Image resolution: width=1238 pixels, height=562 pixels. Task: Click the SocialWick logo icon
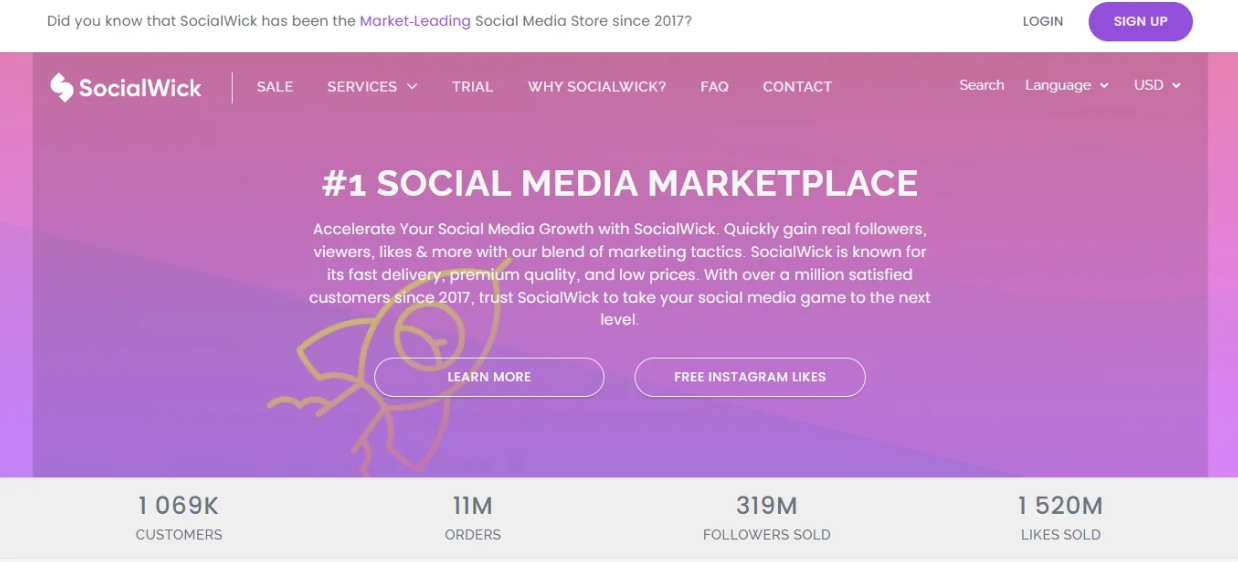62,88
